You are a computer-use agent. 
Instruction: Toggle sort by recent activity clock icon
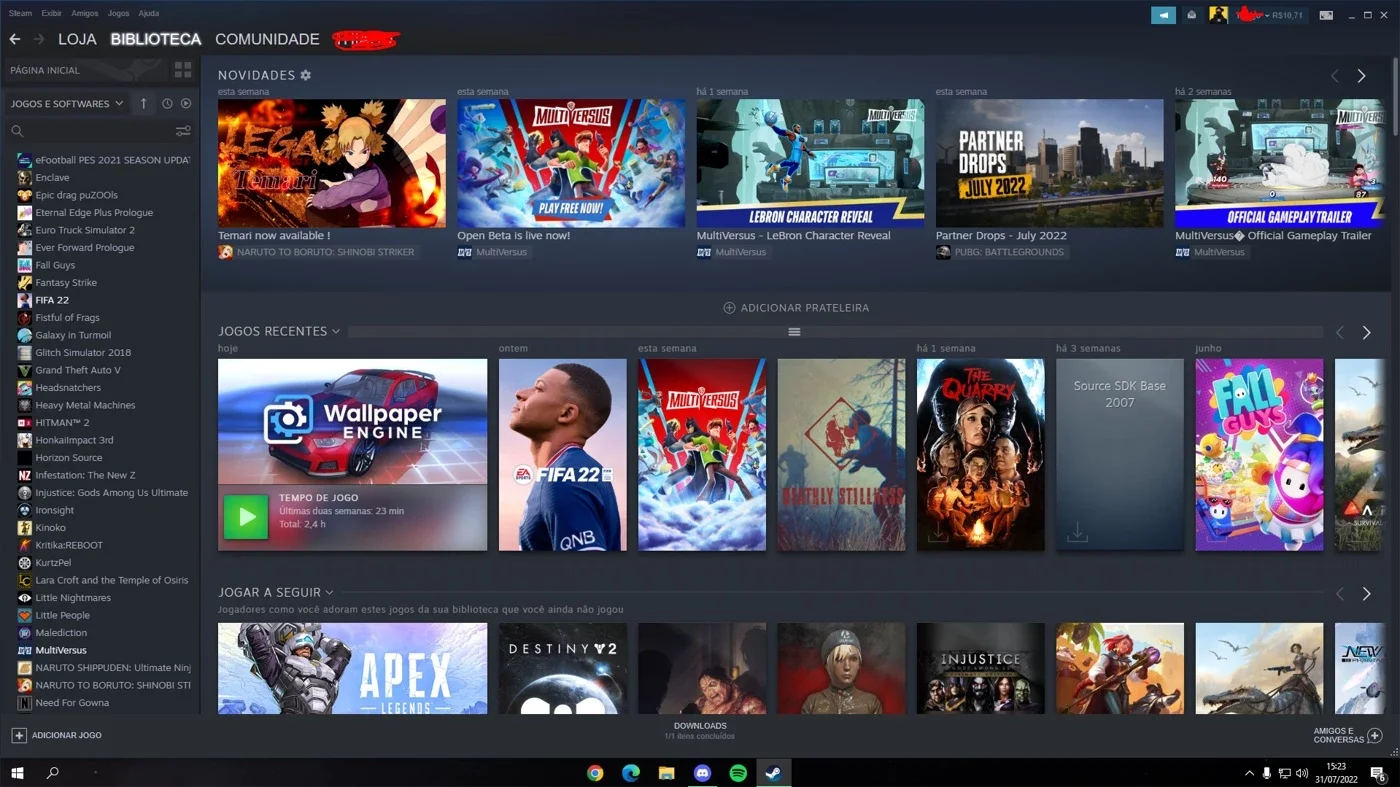coord(167,104)
